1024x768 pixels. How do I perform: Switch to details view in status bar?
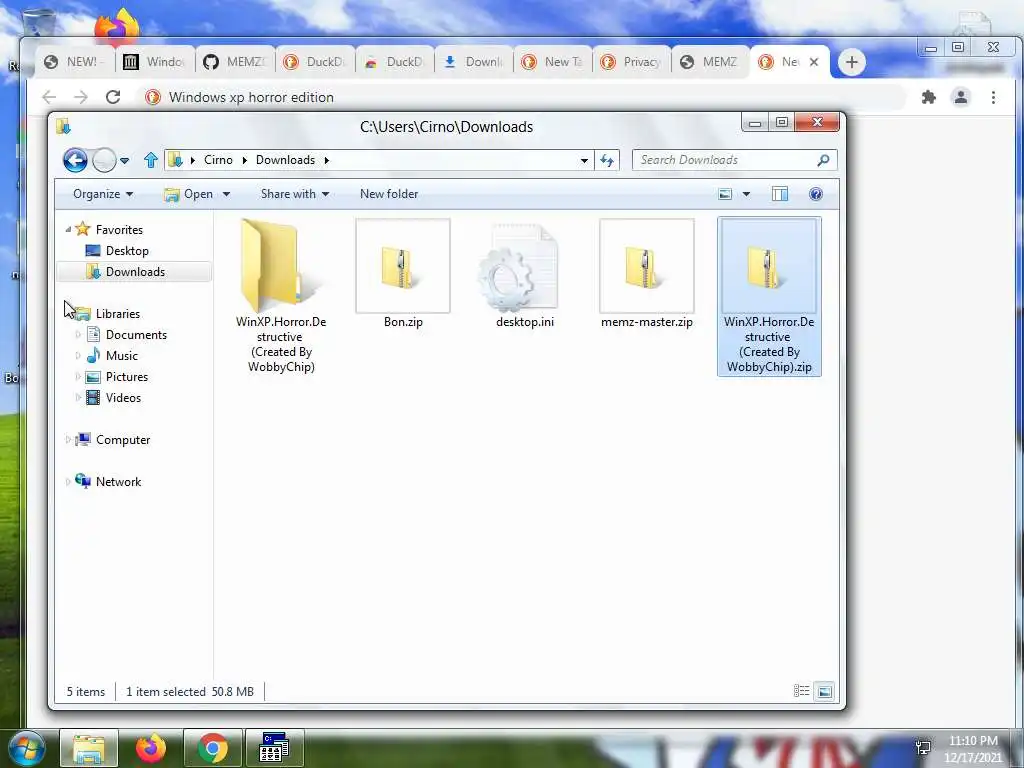click(801, 691)
